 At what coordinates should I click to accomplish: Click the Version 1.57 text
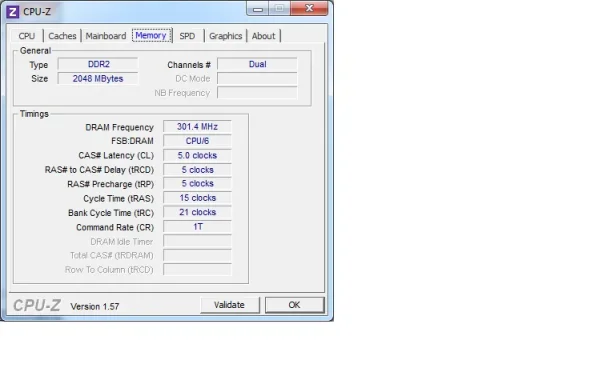click(95, 307)
